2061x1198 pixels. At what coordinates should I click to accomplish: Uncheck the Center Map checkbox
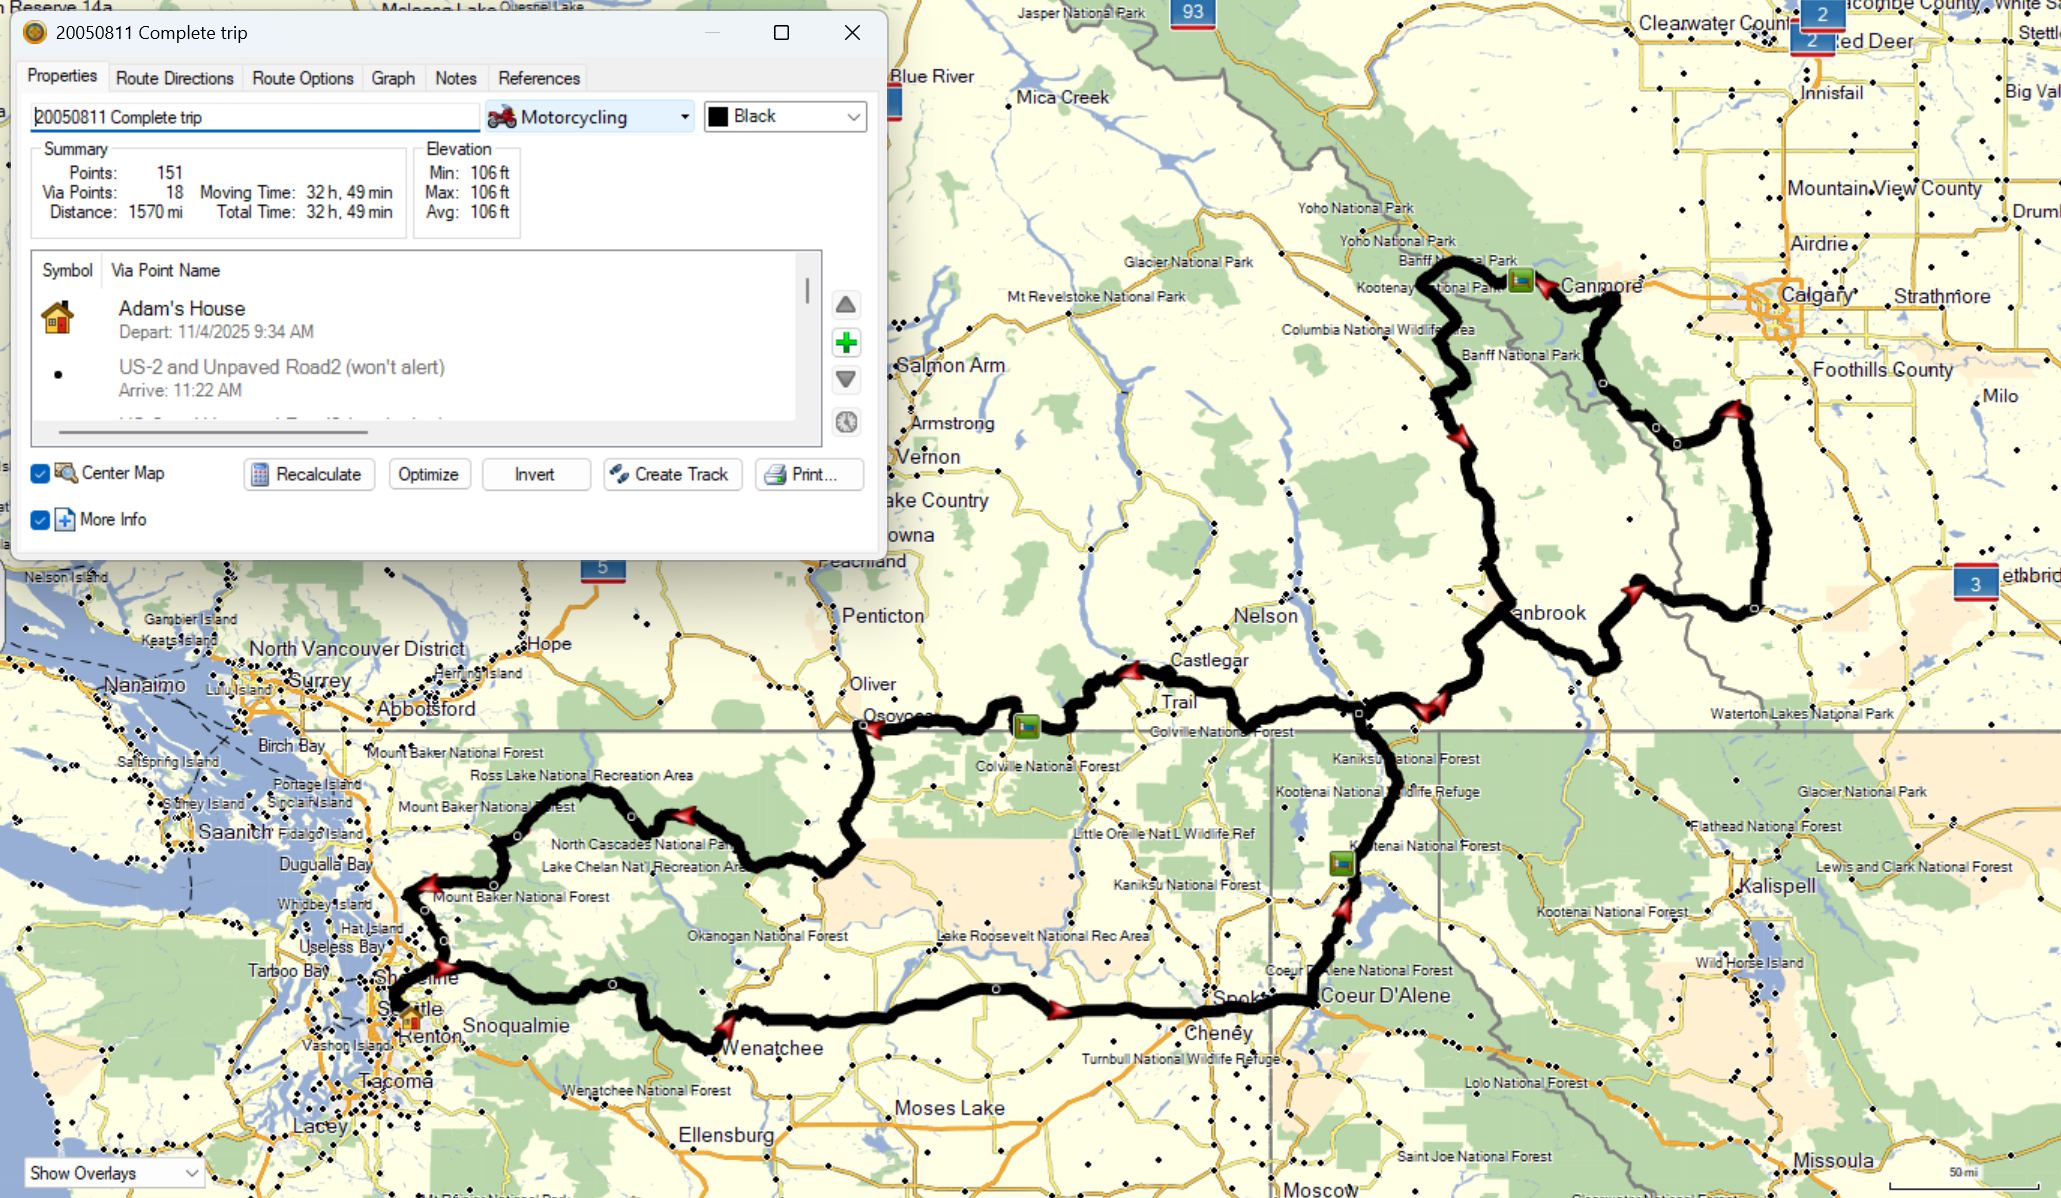40,474
